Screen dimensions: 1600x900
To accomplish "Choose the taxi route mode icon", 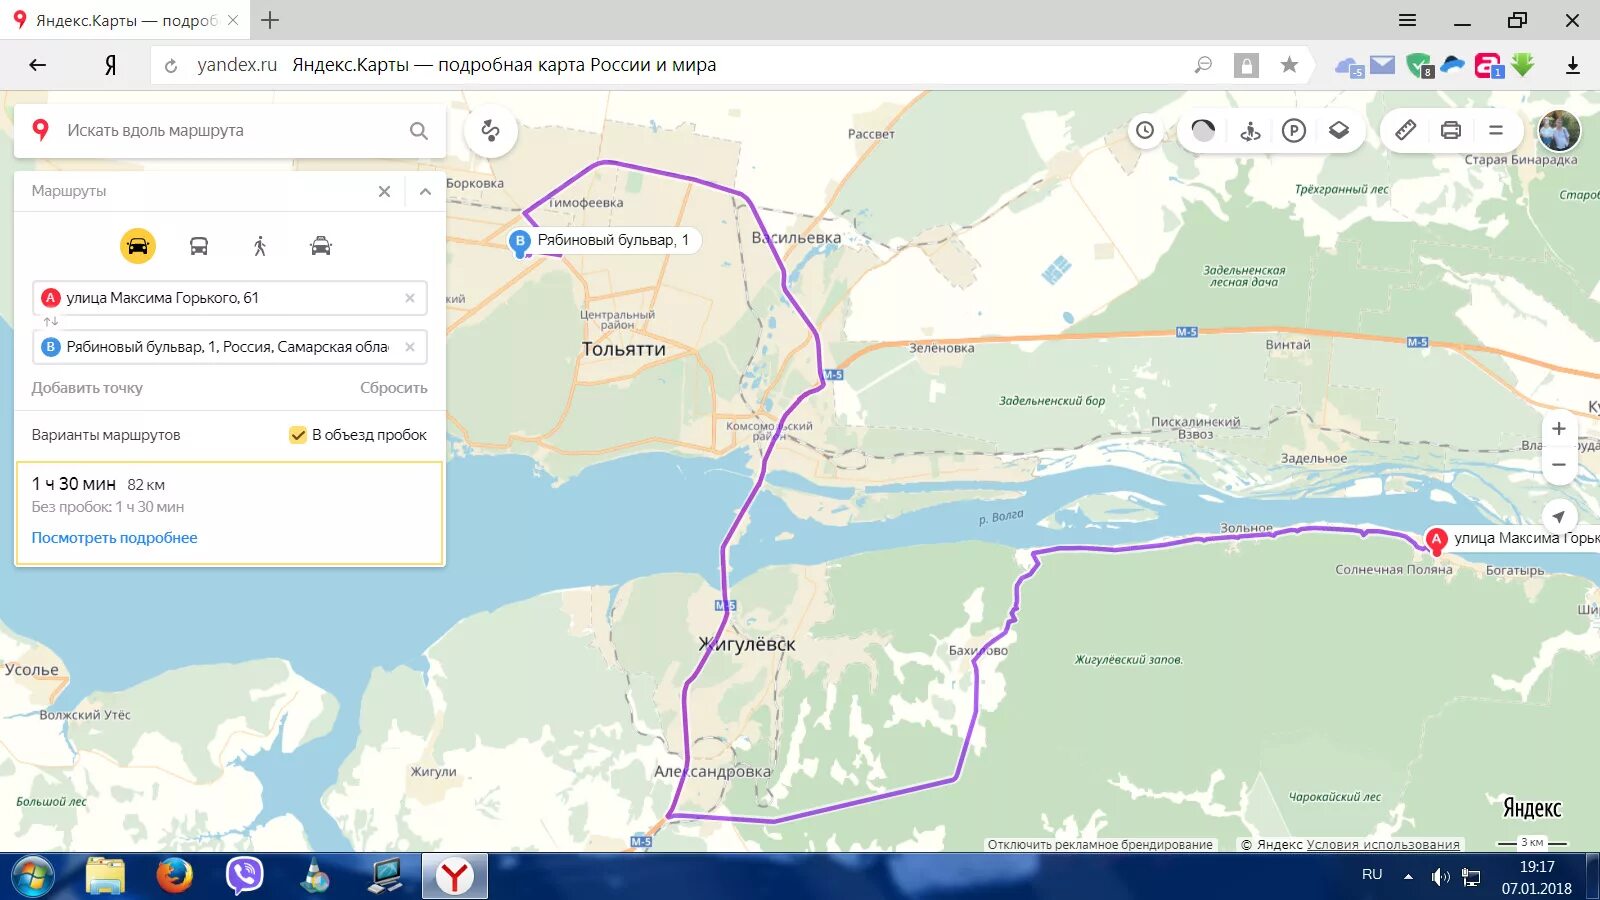I will tap(321, 246).
